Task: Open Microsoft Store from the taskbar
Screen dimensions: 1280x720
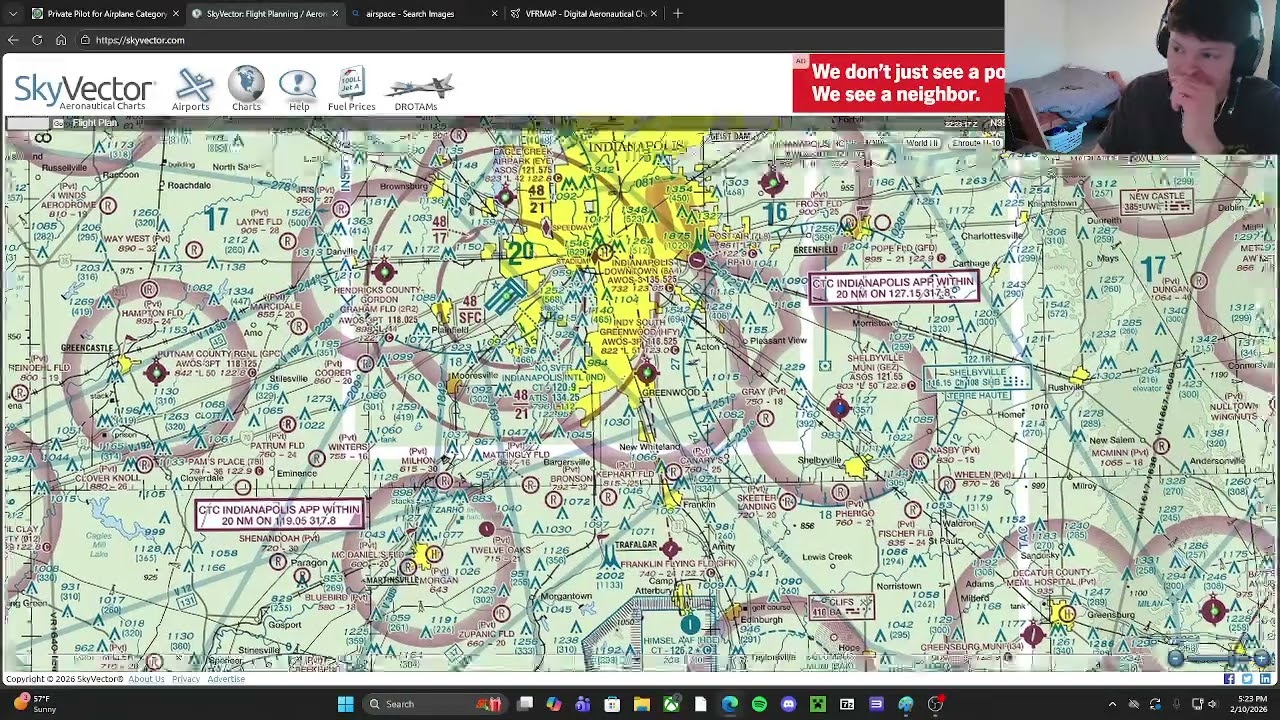Action: 612,704
